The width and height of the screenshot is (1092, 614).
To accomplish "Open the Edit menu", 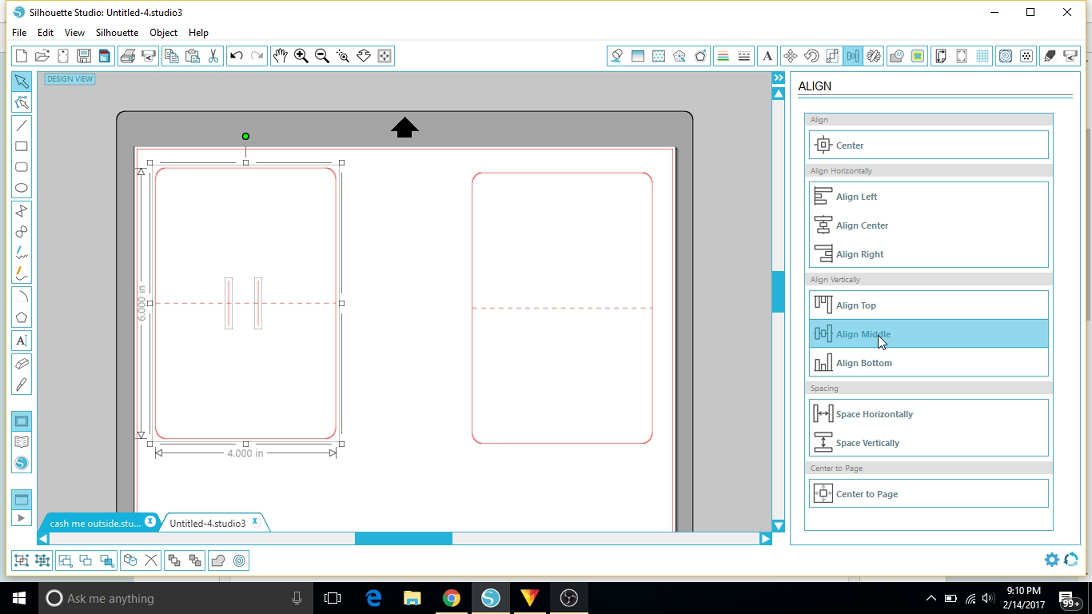I will point(45,33).
